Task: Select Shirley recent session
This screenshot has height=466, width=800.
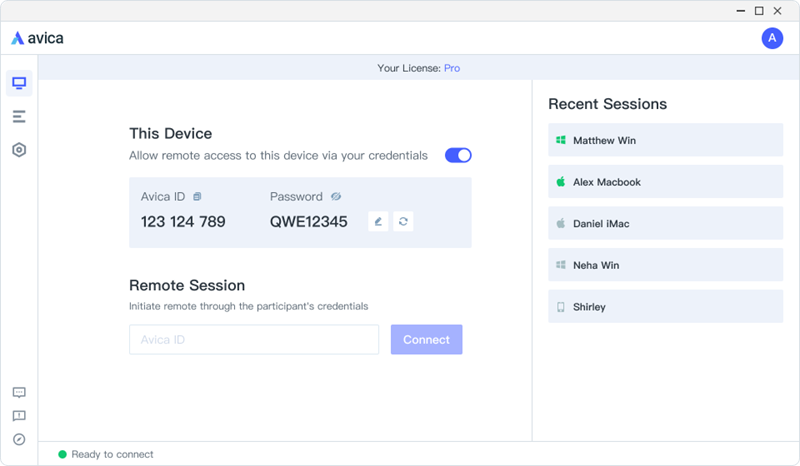Action: point(665,306)
